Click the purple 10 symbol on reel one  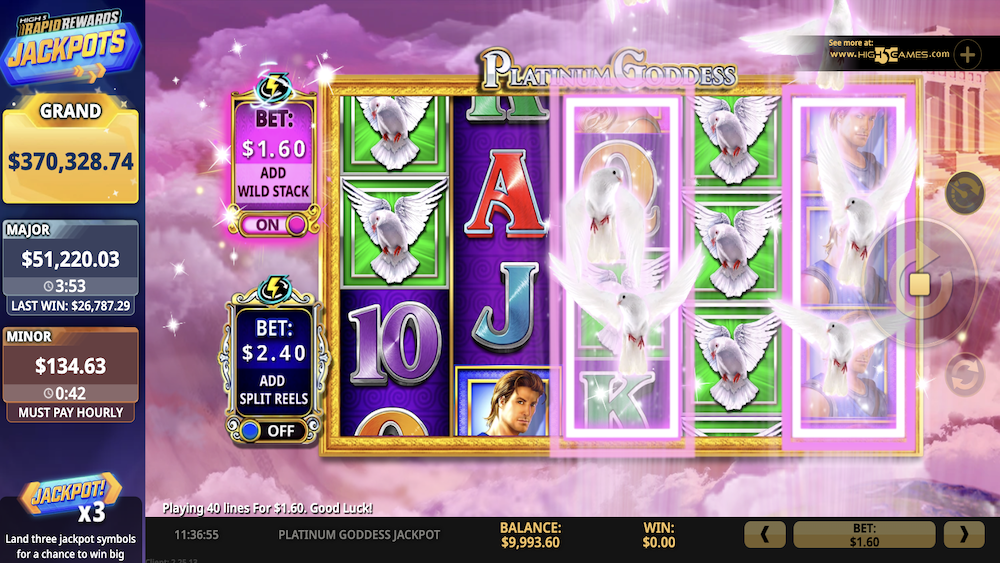[394, 343]
